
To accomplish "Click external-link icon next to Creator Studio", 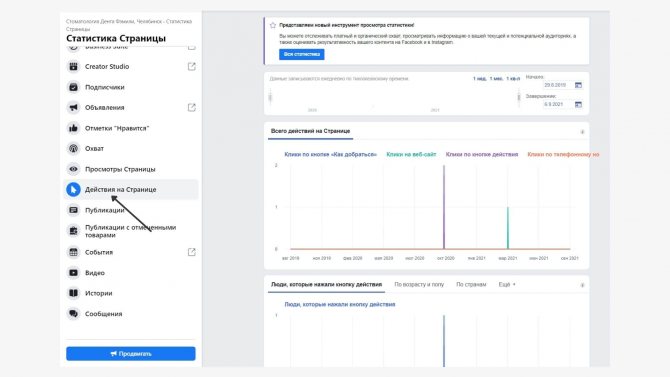I will pos(191,67).
